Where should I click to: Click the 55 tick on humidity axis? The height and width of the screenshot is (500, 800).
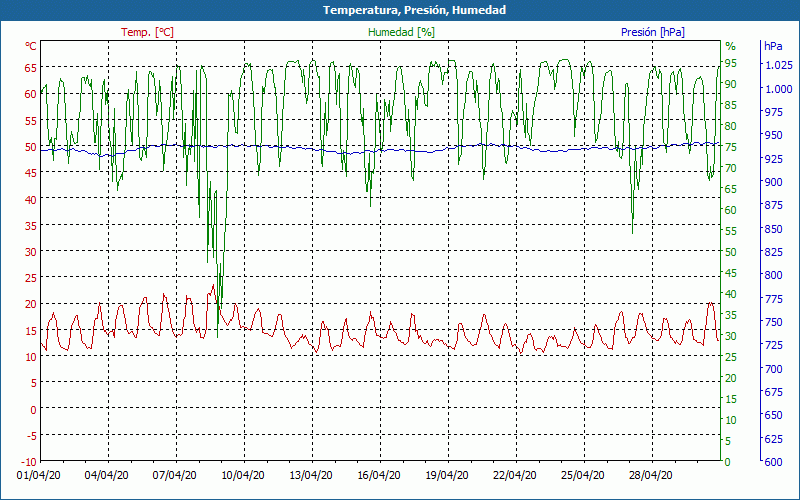coord(731,231)
